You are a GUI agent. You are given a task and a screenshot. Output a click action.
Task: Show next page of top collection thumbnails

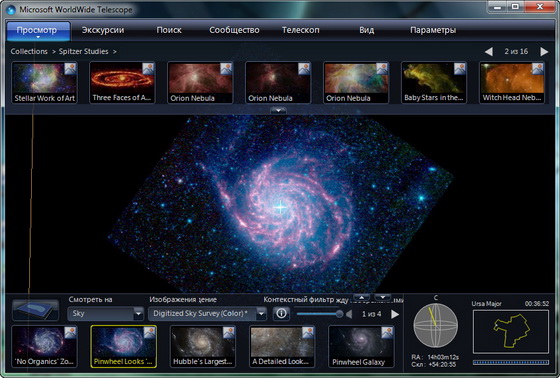(544, 52)
